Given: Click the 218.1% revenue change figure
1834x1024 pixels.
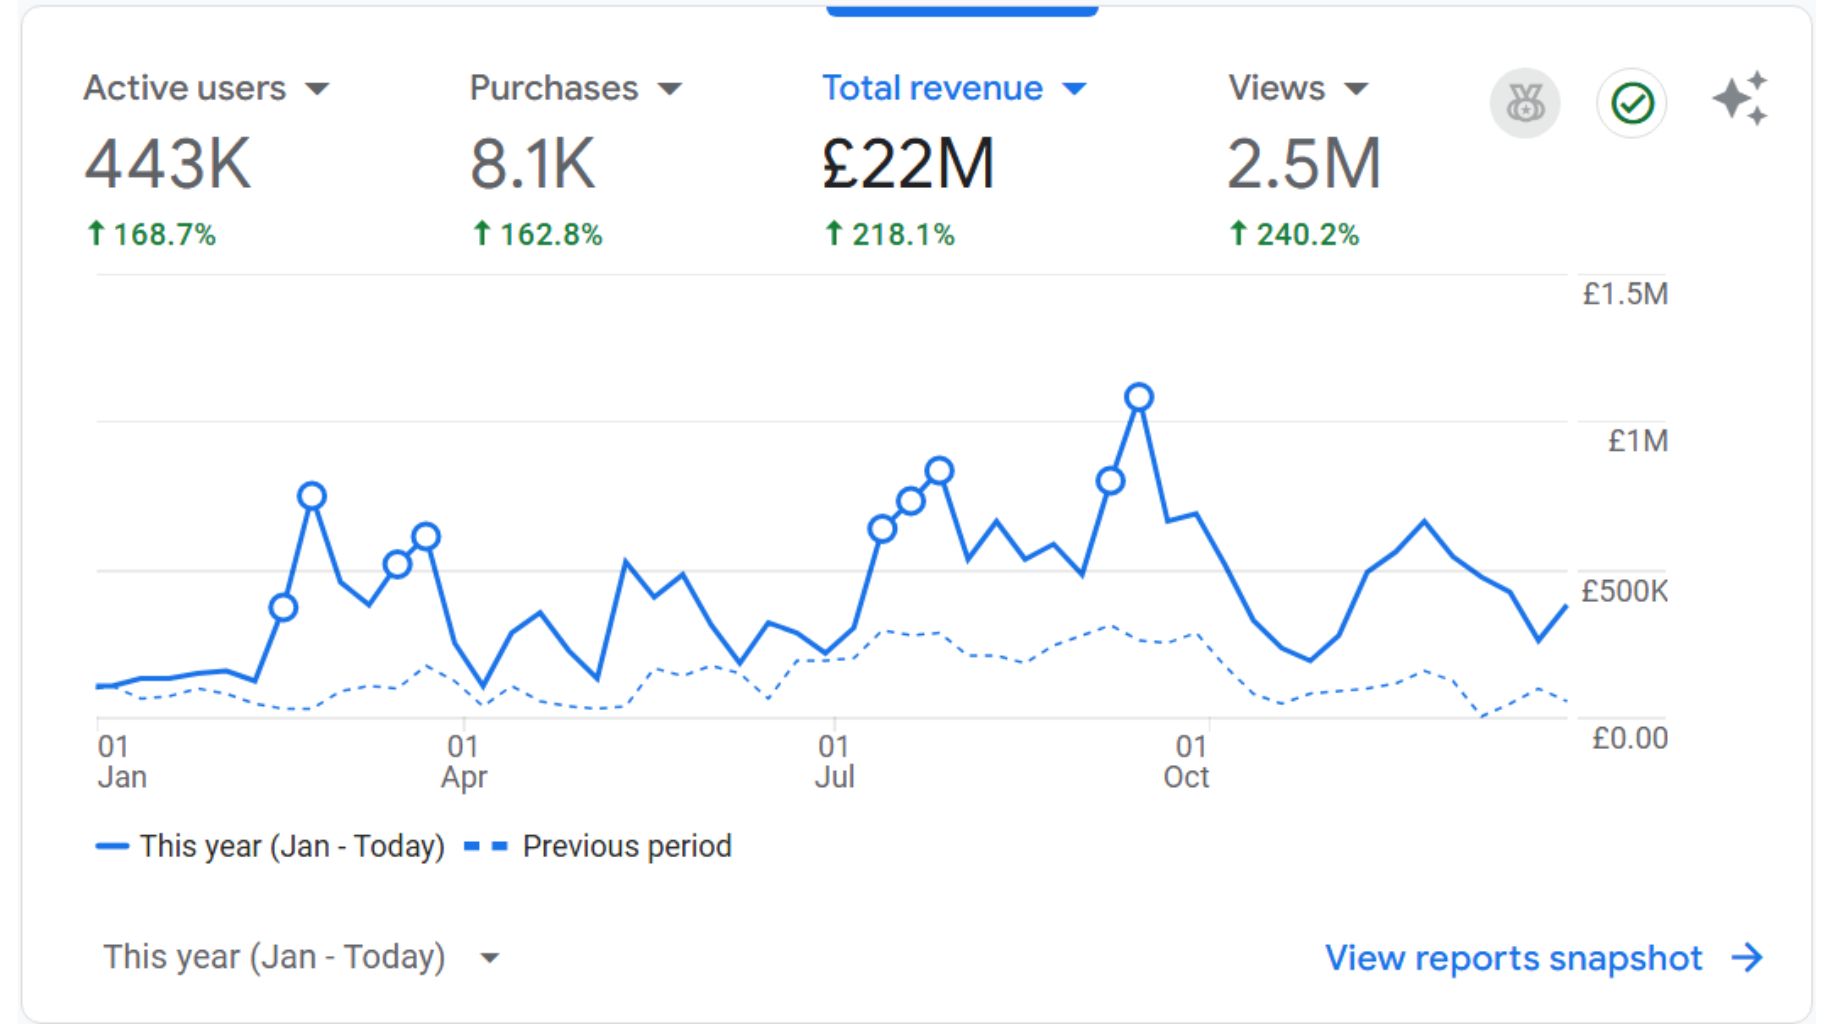Looking at the screenshot, I should click(x=902, y=235).
